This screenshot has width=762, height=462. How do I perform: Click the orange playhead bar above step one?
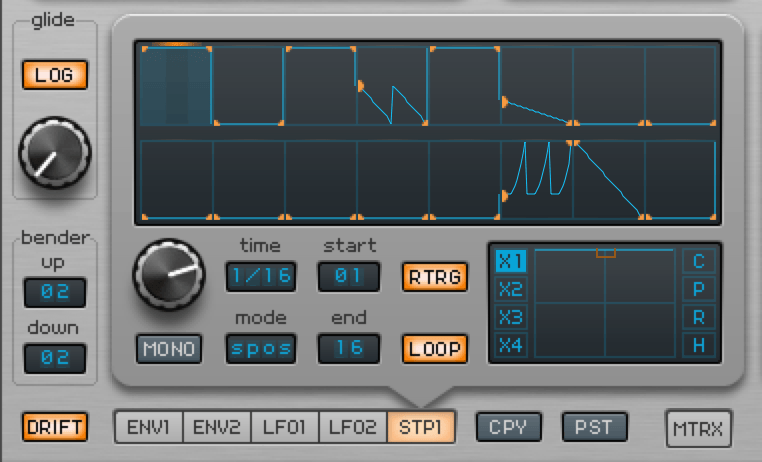tap(176, 44)
